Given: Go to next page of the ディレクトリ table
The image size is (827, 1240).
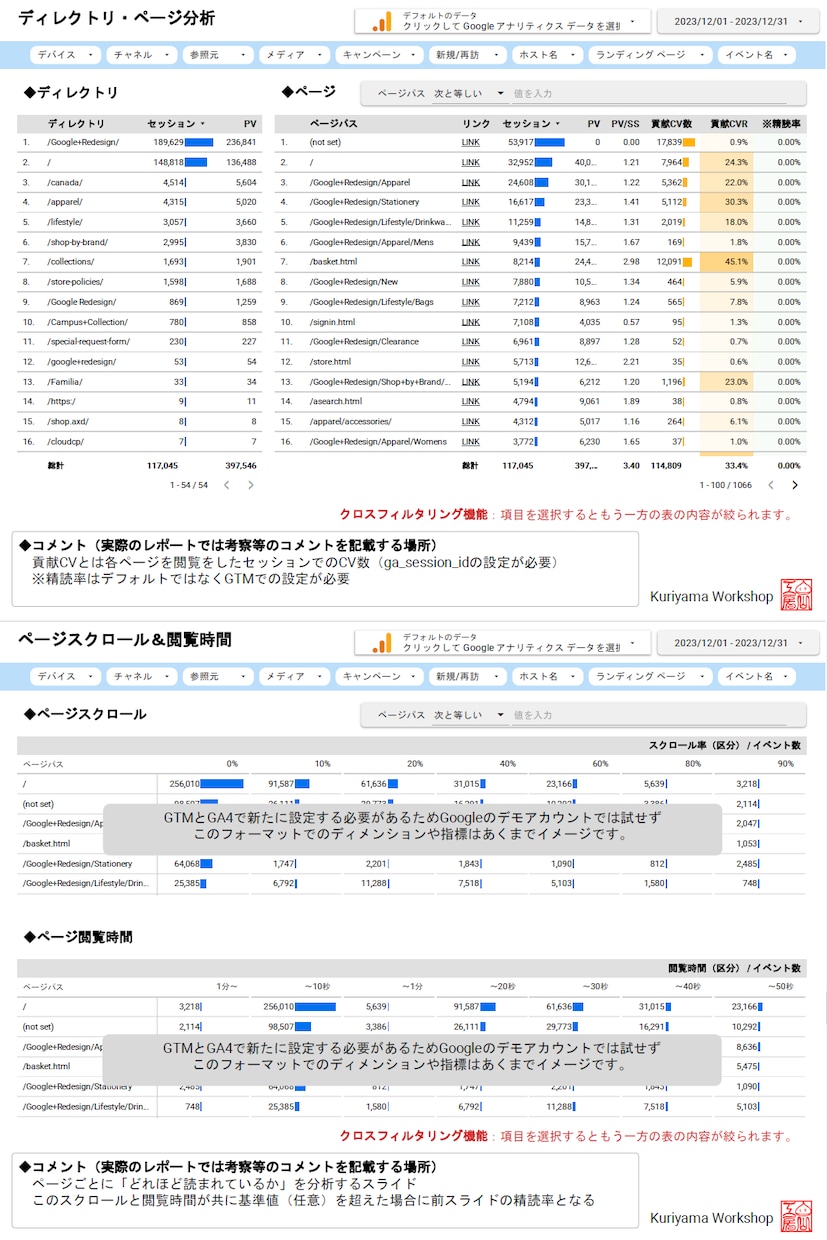Looking at the screenshot, I should pos(250,485).
